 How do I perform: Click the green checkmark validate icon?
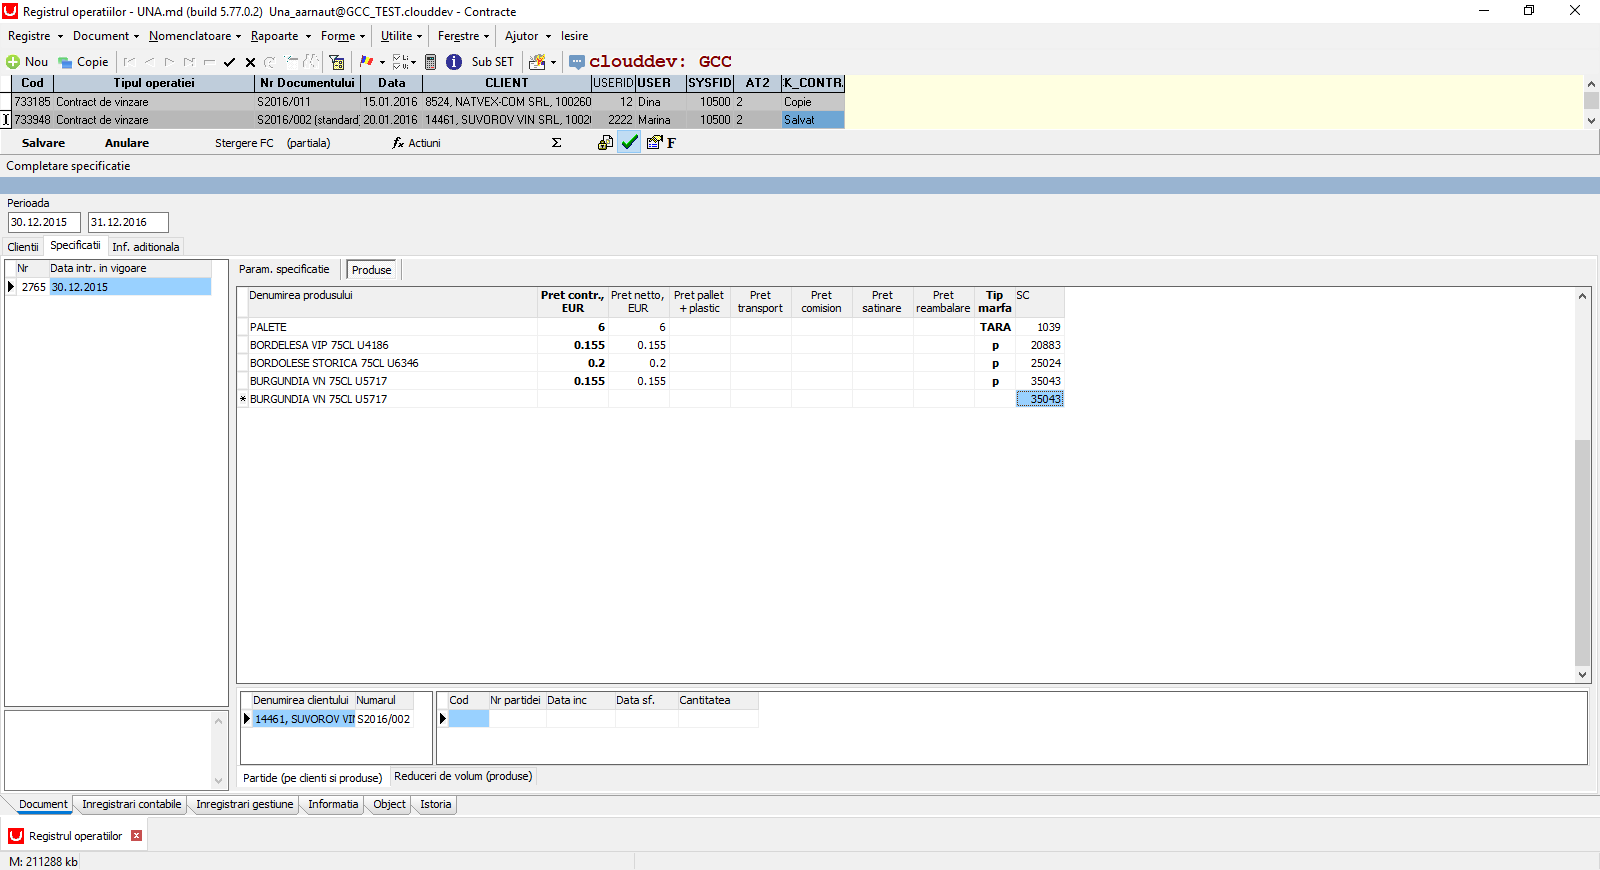coord(629,143)
